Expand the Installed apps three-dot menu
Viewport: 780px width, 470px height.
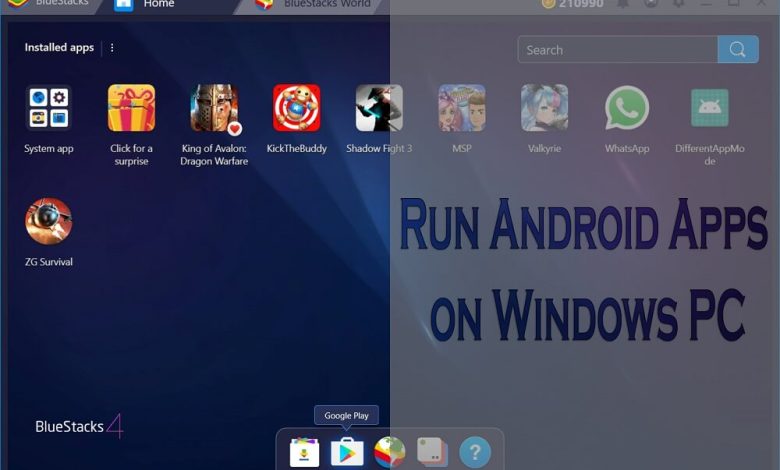pos(112,47)
